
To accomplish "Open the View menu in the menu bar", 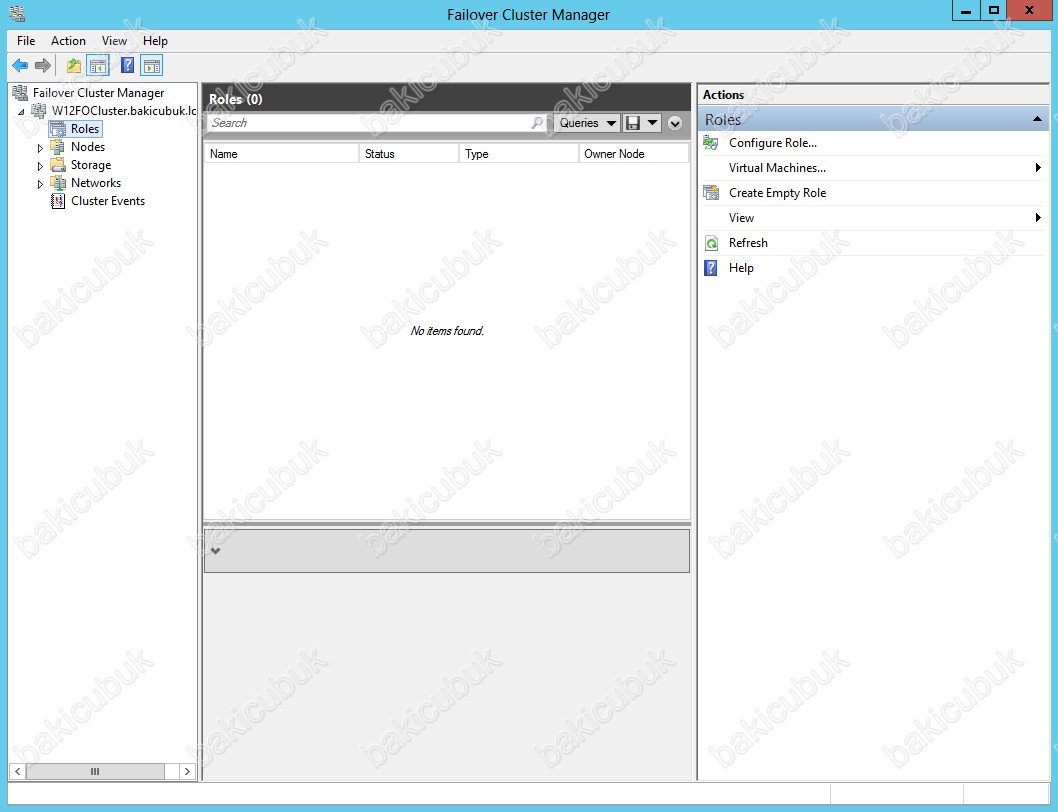I will 114,41.
